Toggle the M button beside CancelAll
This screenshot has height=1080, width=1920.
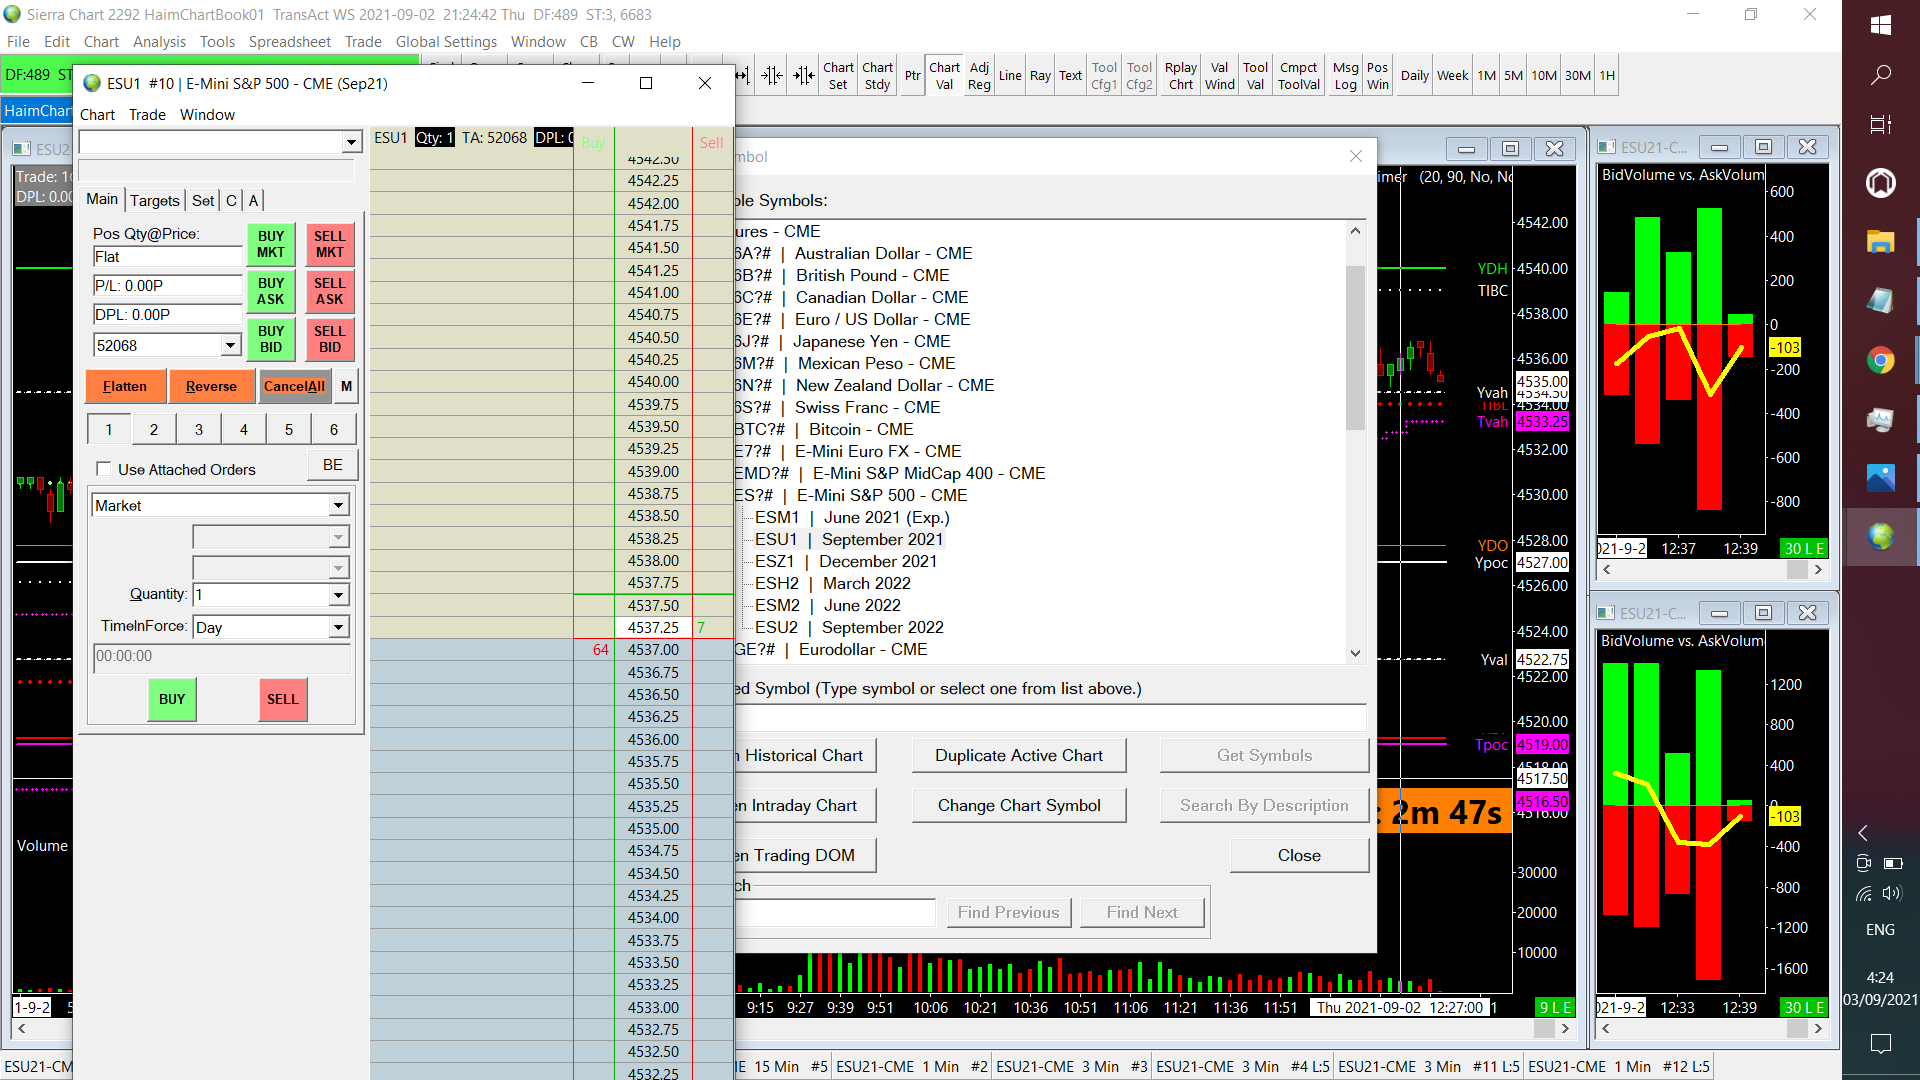click(346, 386)
